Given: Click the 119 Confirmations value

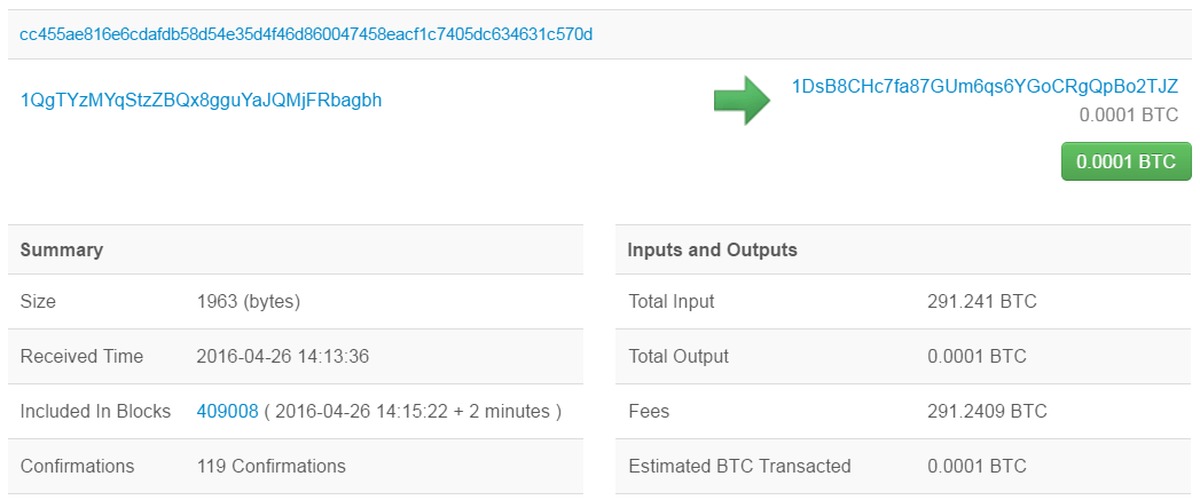Looking at the screenshot, I should point(271,466).
